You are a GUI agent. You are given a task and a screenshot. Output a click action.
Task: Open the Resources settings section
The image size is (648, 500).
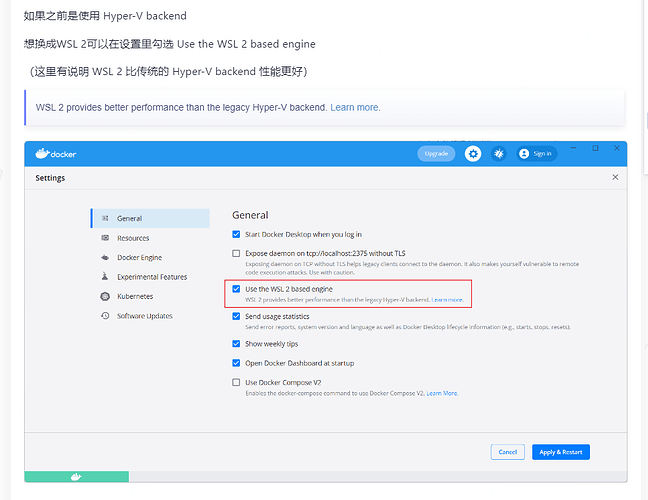tap(133, 238)
